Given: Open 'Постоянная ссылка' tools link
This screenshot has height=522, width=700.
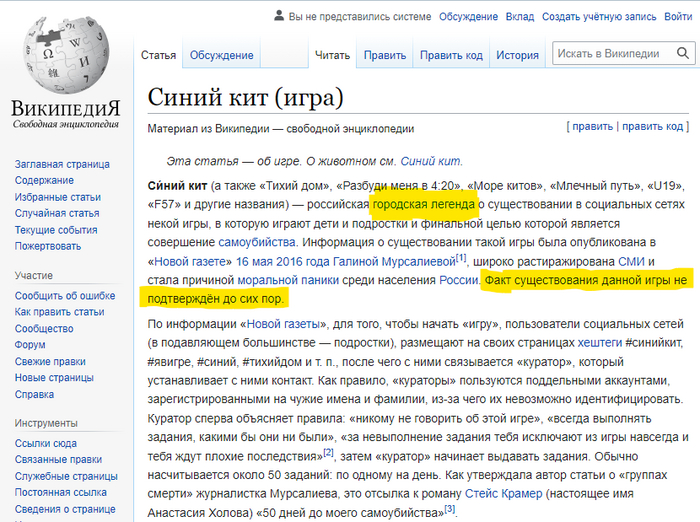Looking at the screenshot, I should [x=61, y=493].
